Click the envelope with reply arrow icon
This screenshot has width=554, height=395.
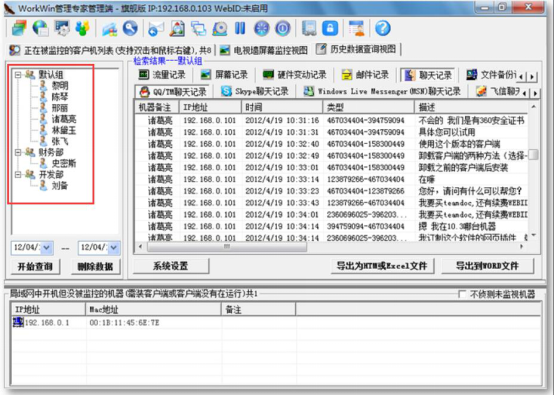(x=155, y=28)
